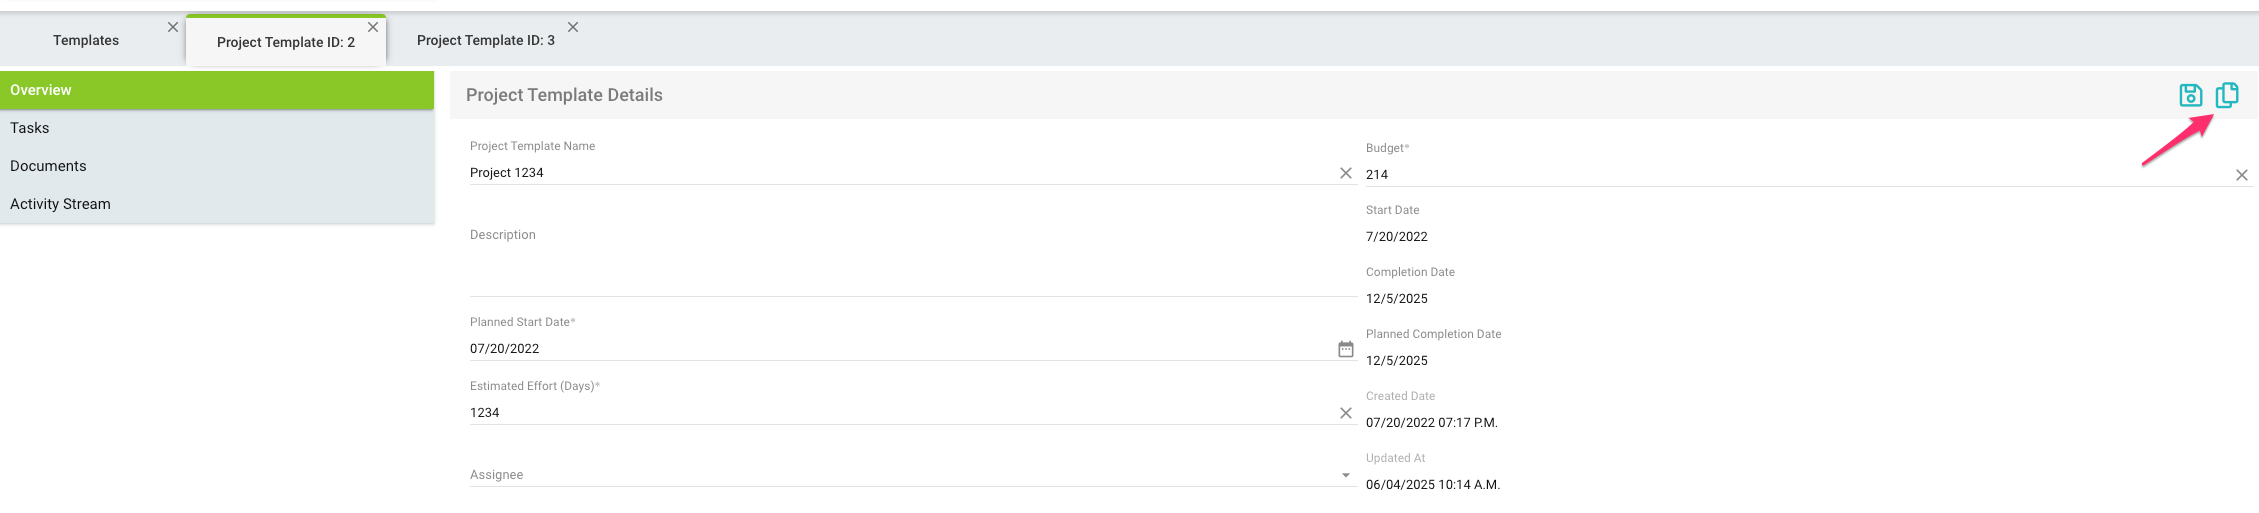Close the Project Template ID: 2 tab
Viewport: 2259px width, 513px height.
pyautogui.click(x=373, y=27)
